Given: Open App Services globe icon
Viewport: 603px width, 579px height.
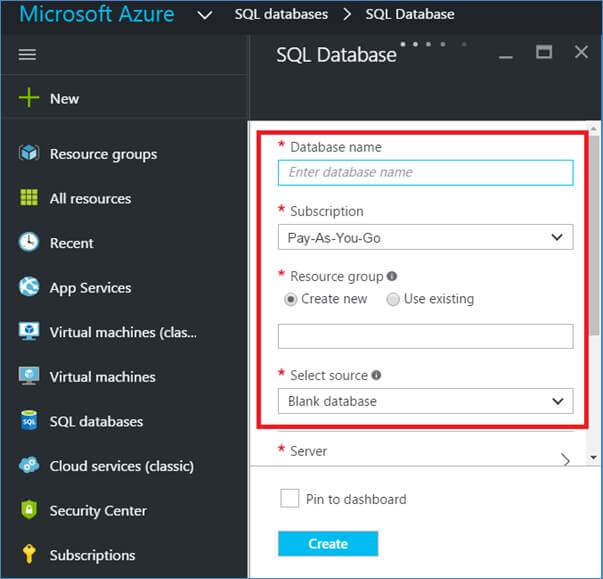Looking at the screenshot, I should click(29, 287).
